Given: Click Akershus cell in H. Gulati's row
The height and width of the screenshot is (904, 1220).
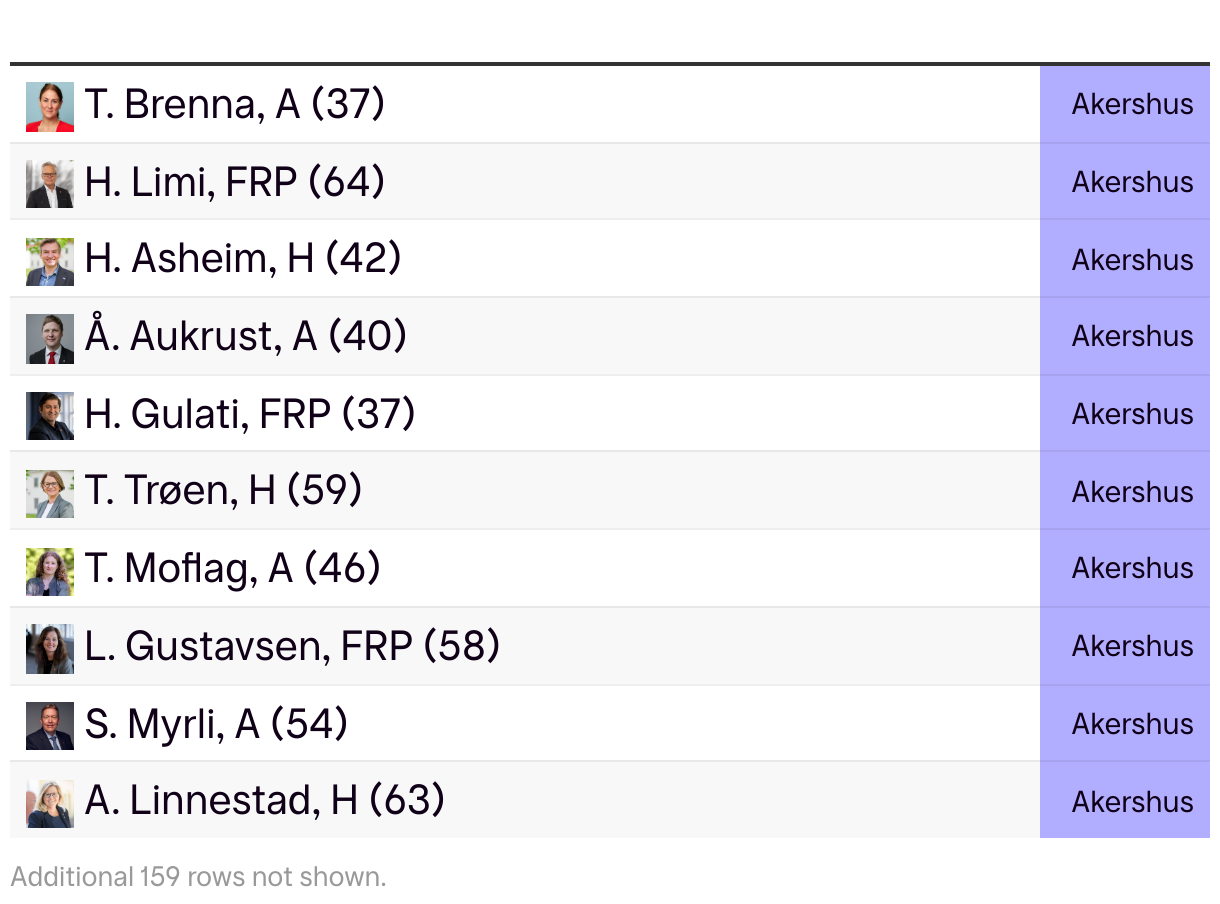Looking at the screenshot, I should point(1125,414).
